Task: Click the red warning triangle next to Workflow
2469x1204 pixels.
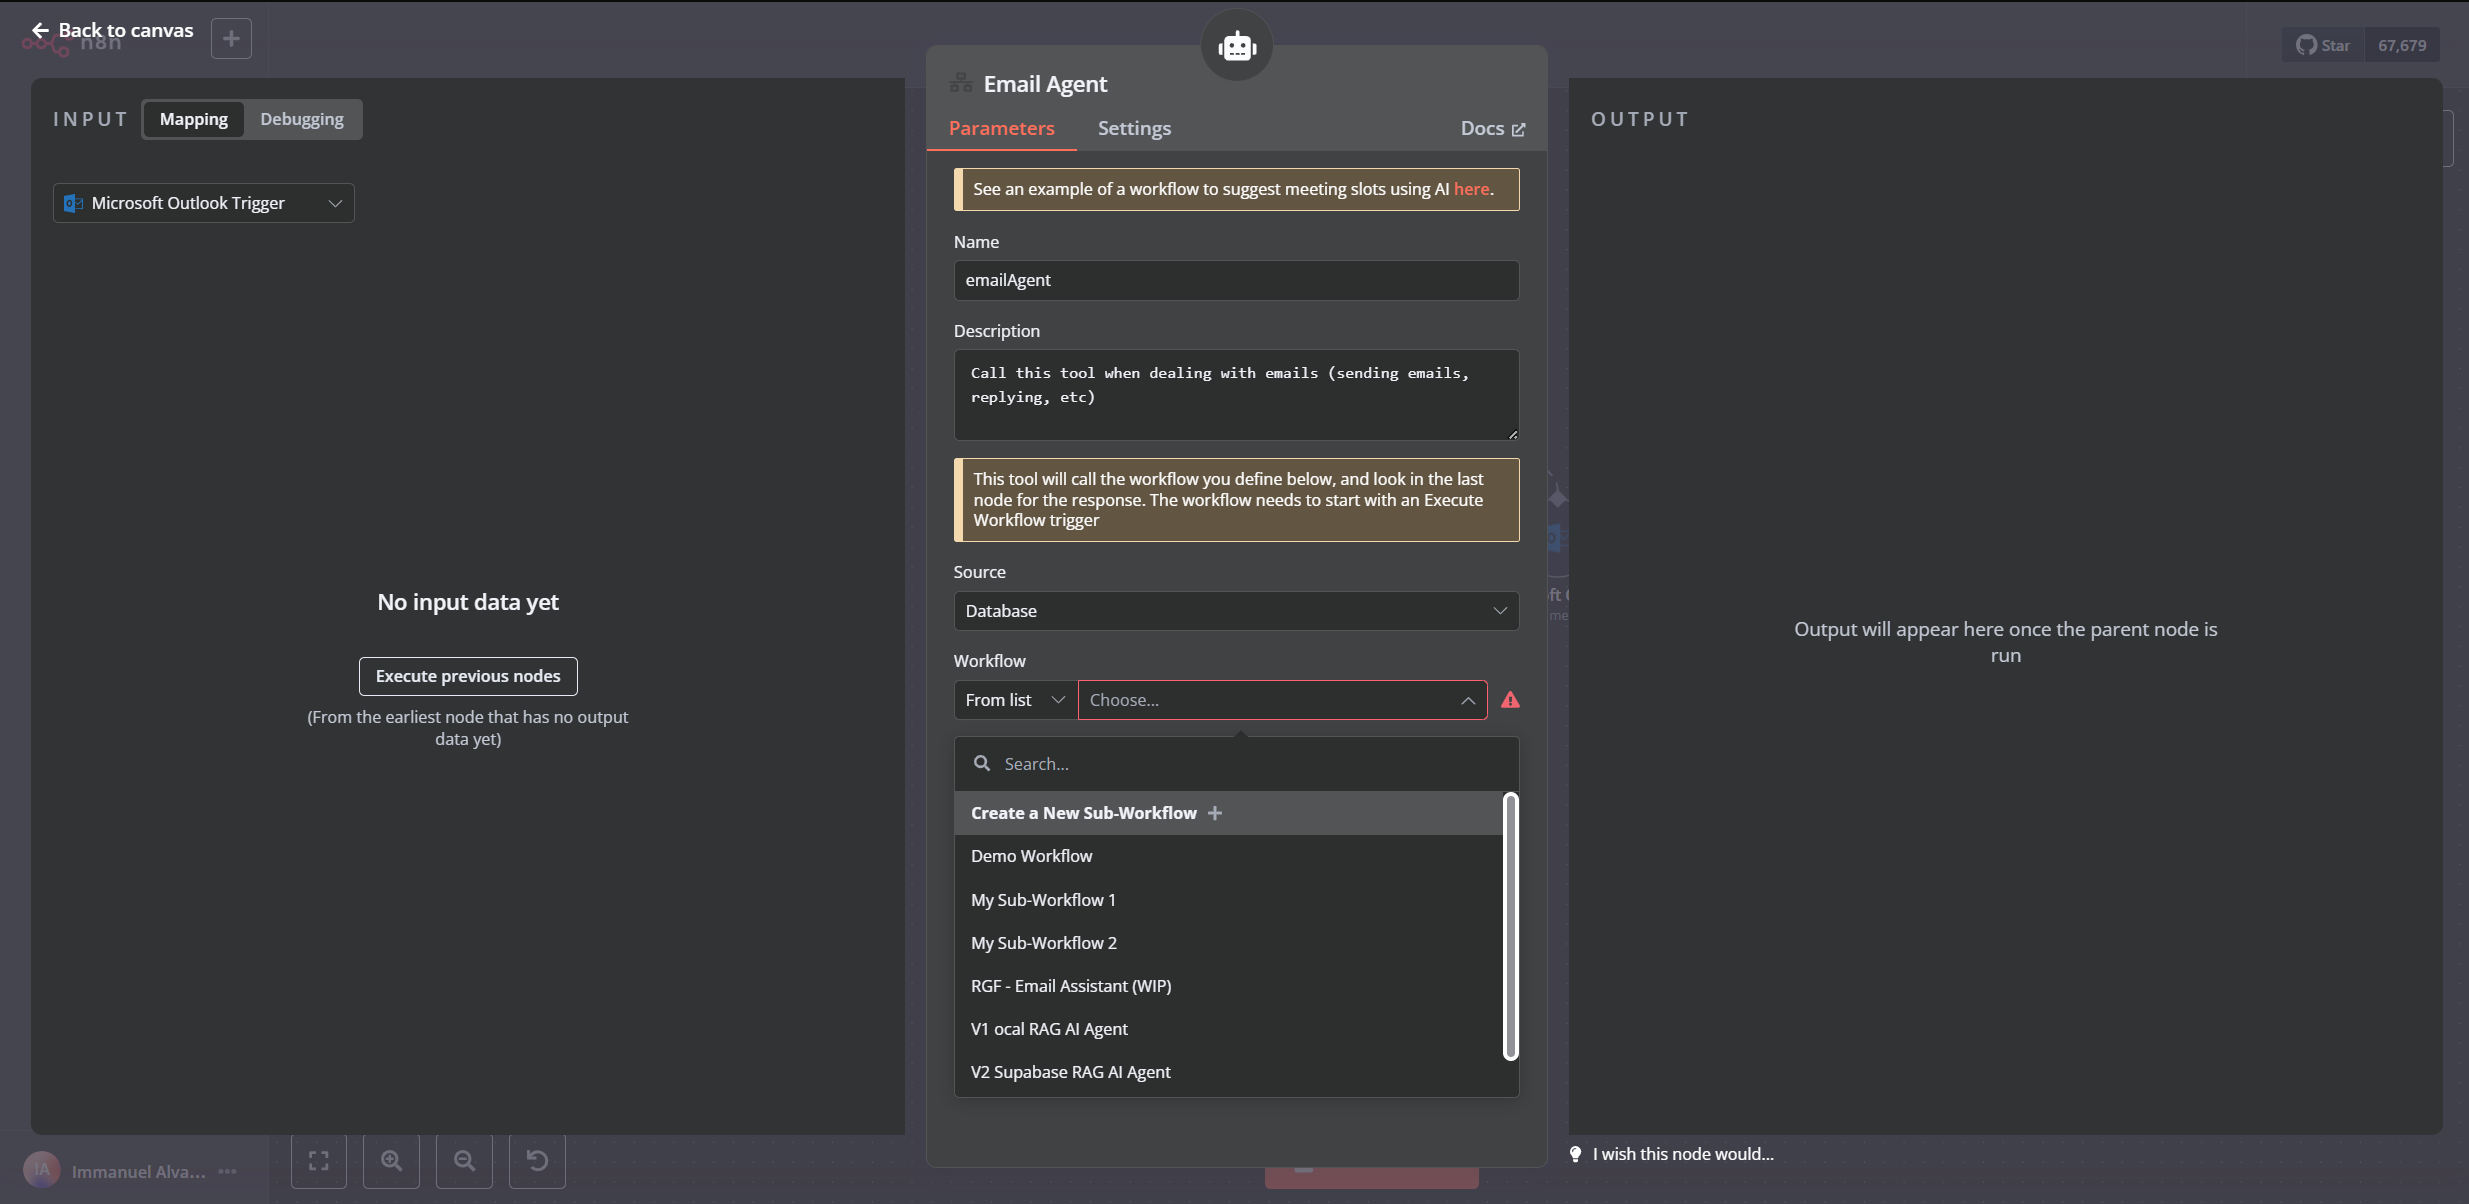Action: tap(1510, 700)
